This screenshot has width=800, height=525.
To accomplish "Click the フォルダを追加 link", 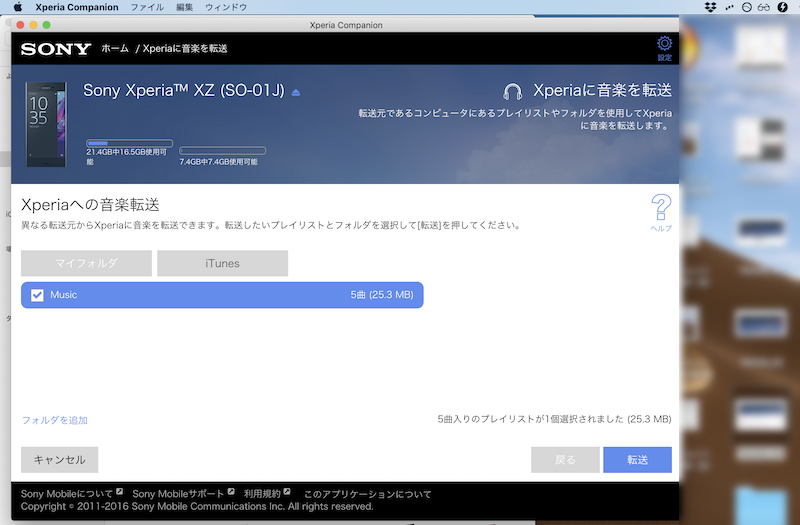I will pos(55,420).
